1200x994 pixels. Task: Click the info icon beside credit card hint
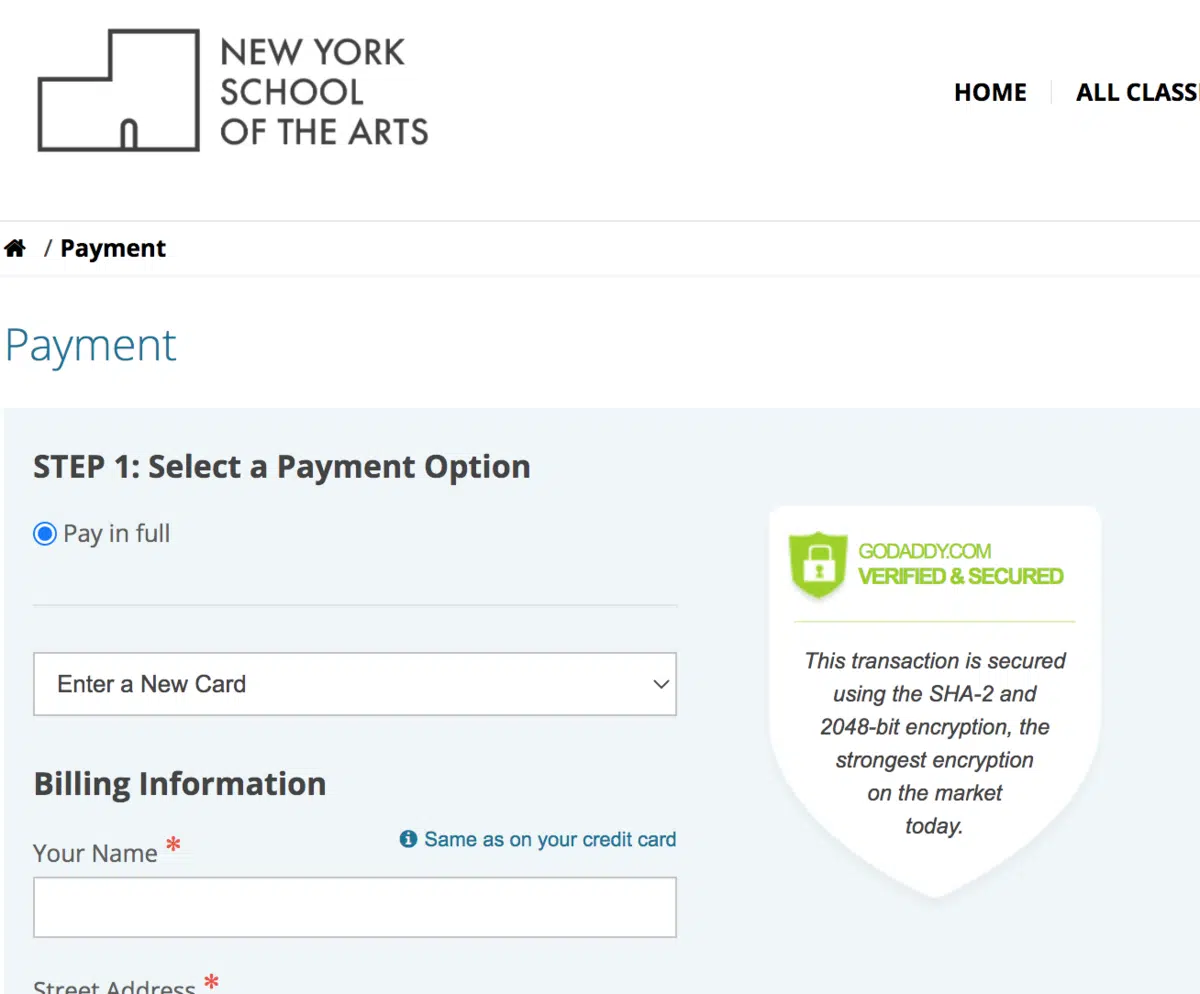click(x=408, y=839)
